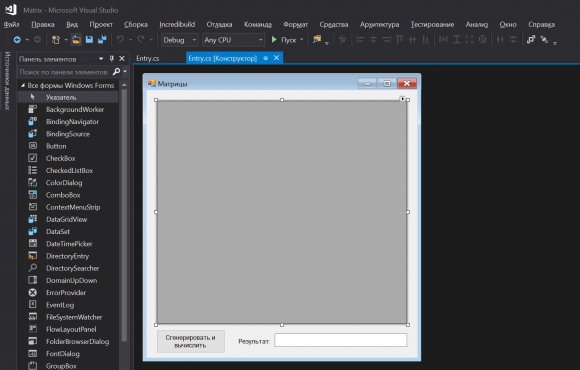Start debugging with the Пуск button

pyautogui.click(x=284, y=40)
